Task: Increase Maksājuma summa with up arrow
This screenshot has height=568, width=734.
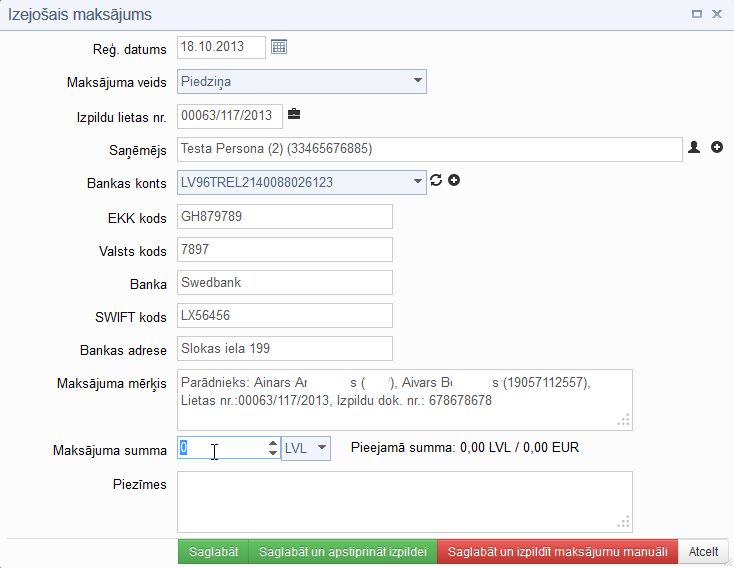Action: click(x=273, y=443)
